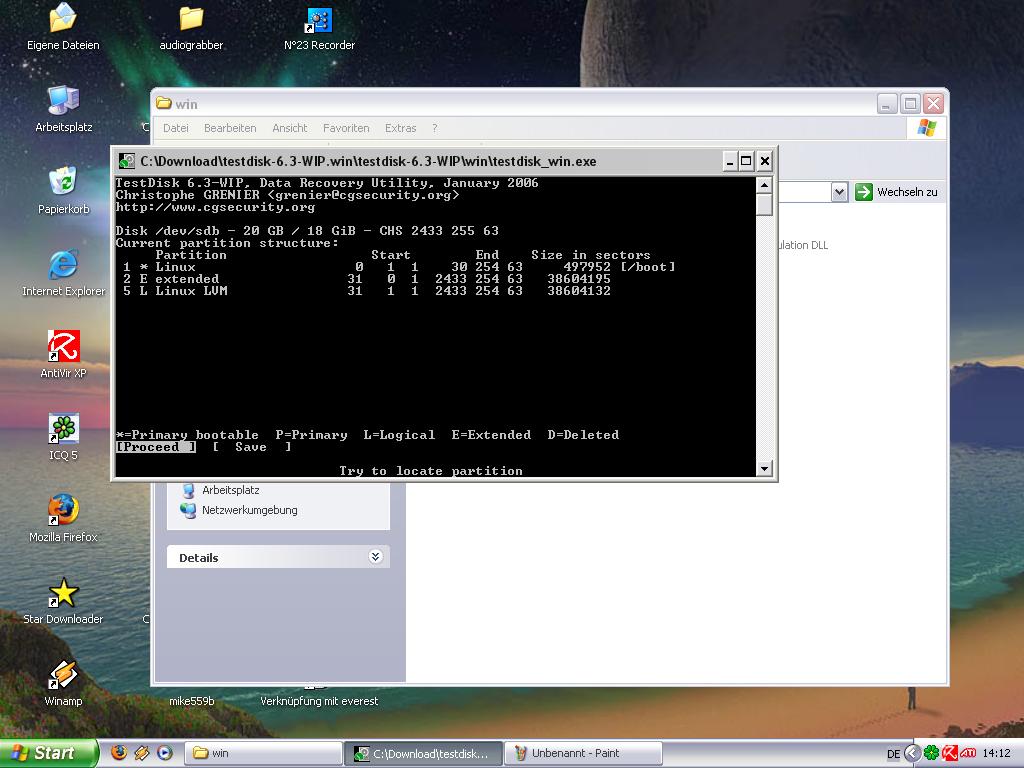Launch Mozilla Firefox from the desktop
This screenshot has height=768, width=1024.
pyautogui.click(x=63, y=519)
